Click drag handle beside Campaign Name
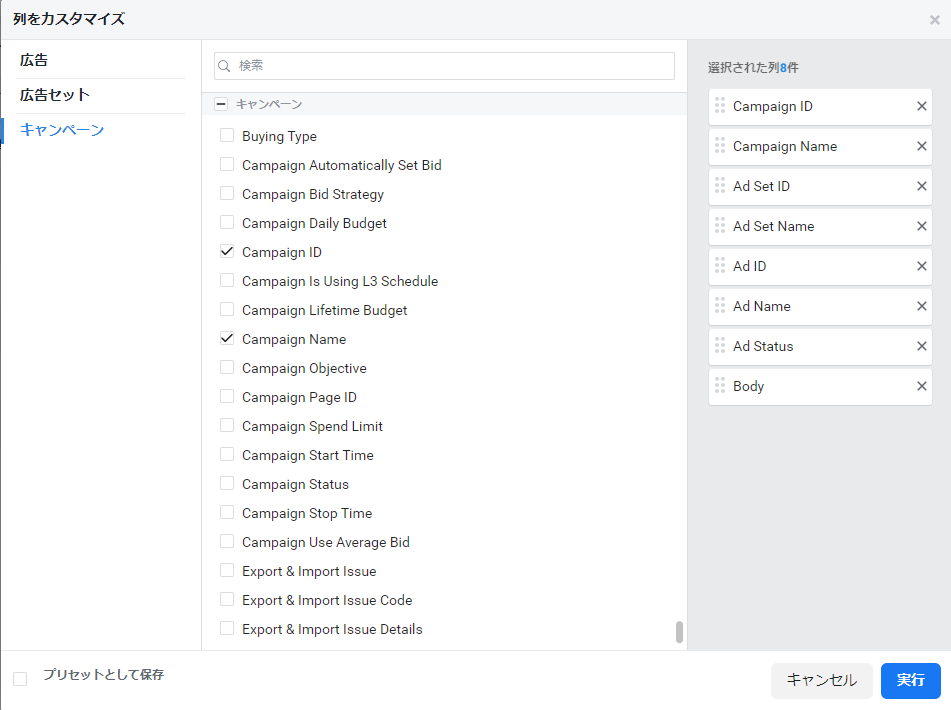Screen dimensions: 951x710 [x=720, y=146]
